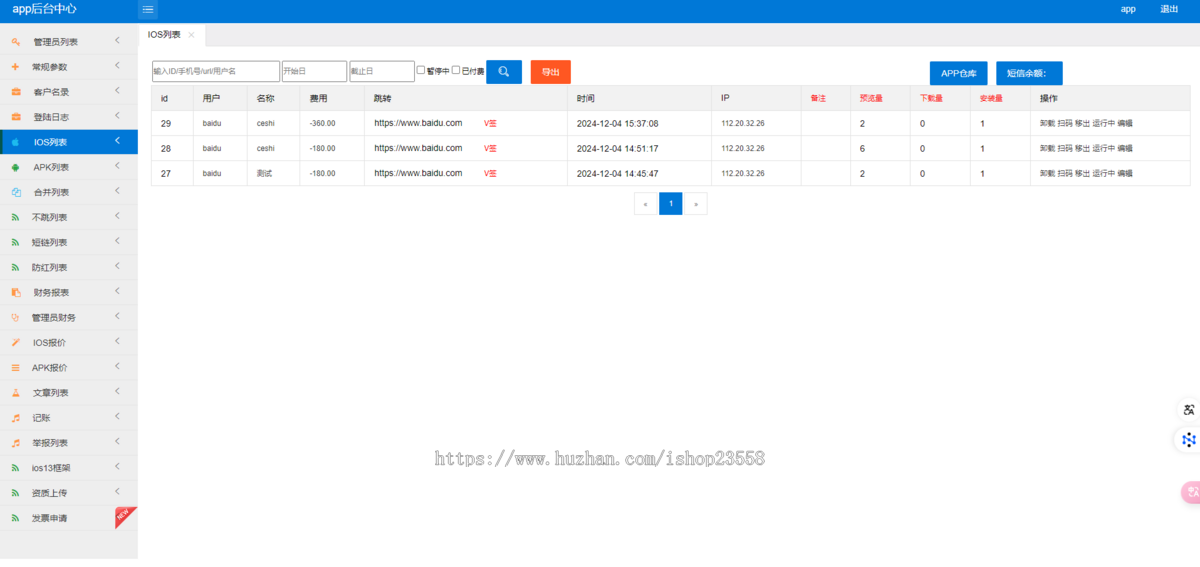Close the IOS列表 tab
The image size is (1200, 567).
(x=191, y=35)
